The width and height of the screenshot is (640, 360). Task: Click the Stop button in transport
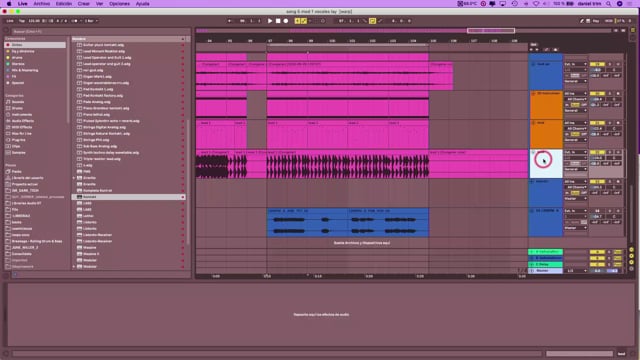click(278, 21)
